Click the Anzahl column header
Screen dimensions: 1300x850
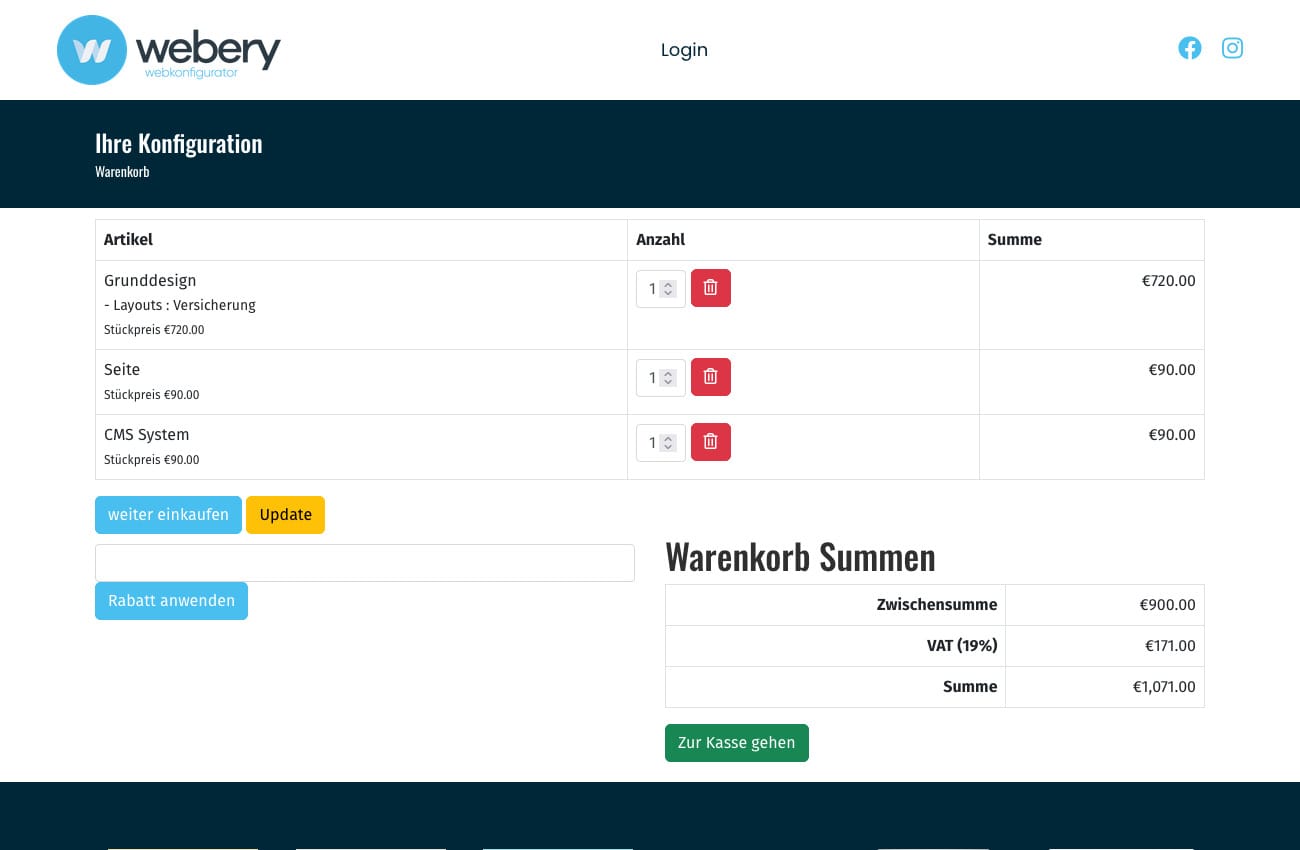point(661,240)
